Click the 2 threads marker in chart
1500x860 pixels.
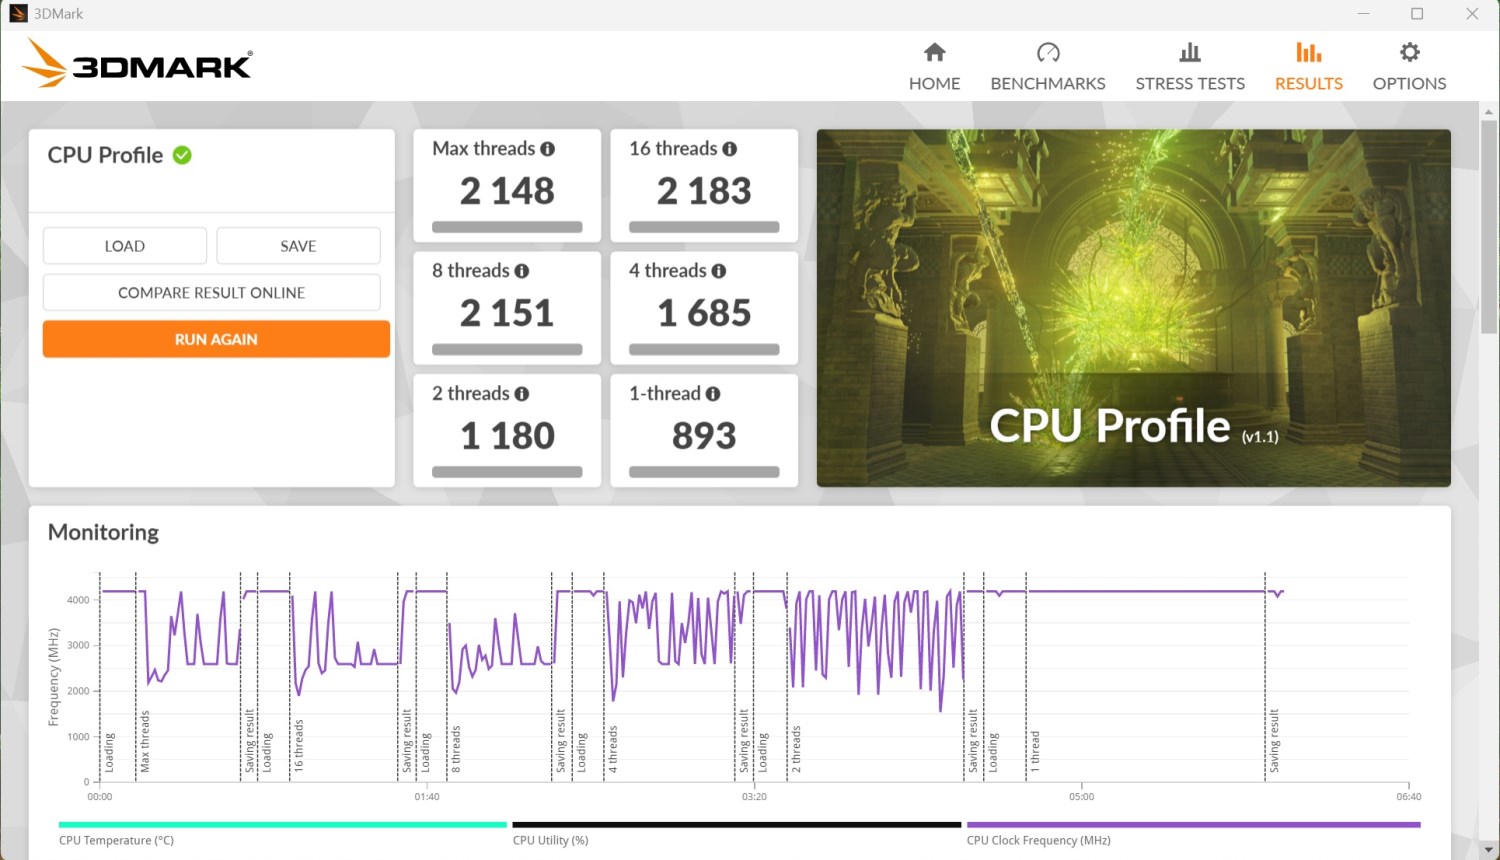[796, 749]
